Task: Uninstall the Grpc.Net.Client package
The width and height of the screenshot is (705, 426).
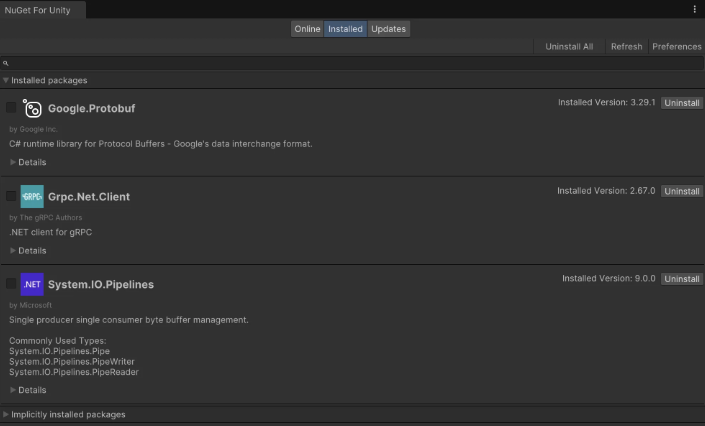Action: coord(682,191)
